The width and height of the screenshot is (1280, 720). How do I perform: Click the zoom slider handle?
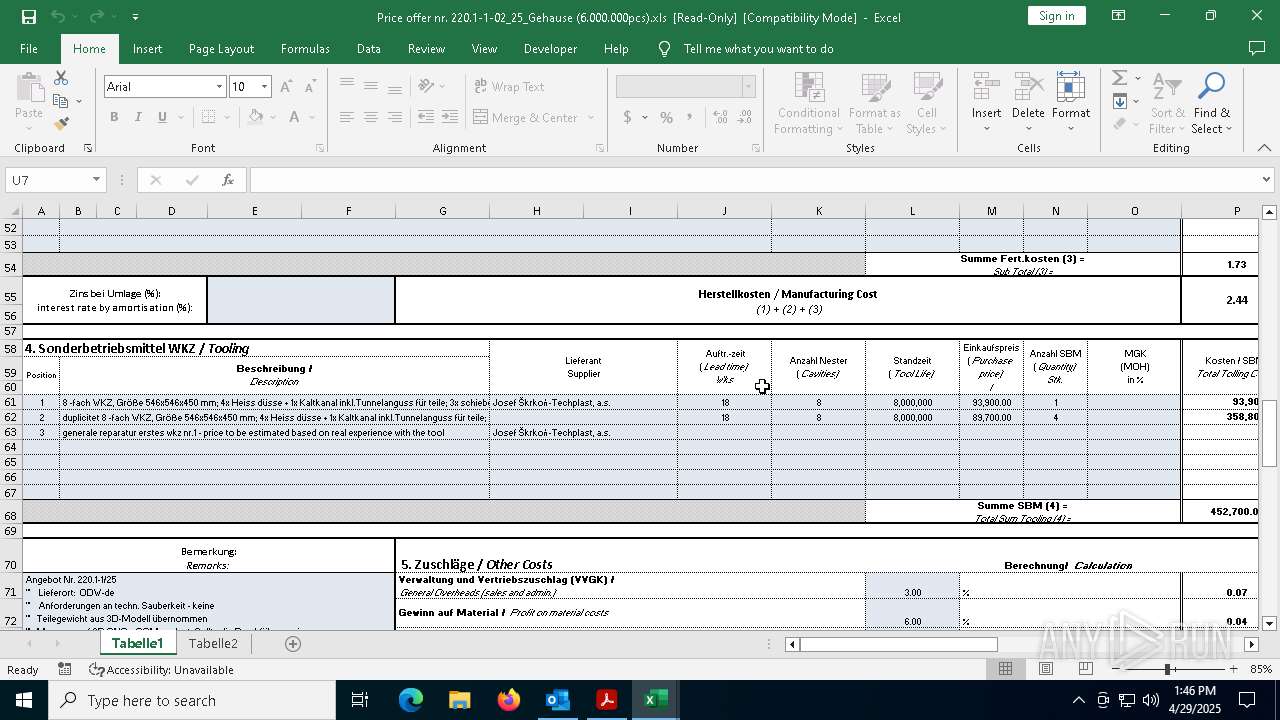coord(1167,669)
